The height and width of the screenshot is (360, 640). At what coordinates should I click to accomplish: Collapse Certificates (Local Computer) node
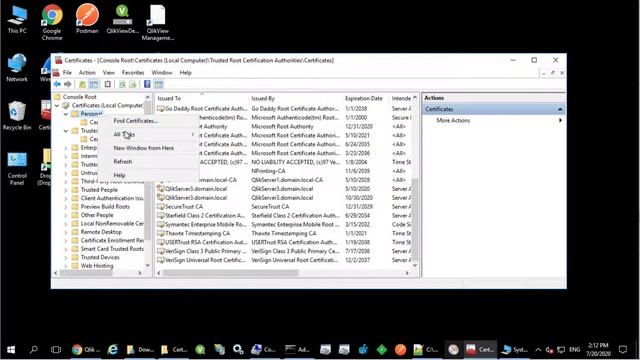coord(57,105)
